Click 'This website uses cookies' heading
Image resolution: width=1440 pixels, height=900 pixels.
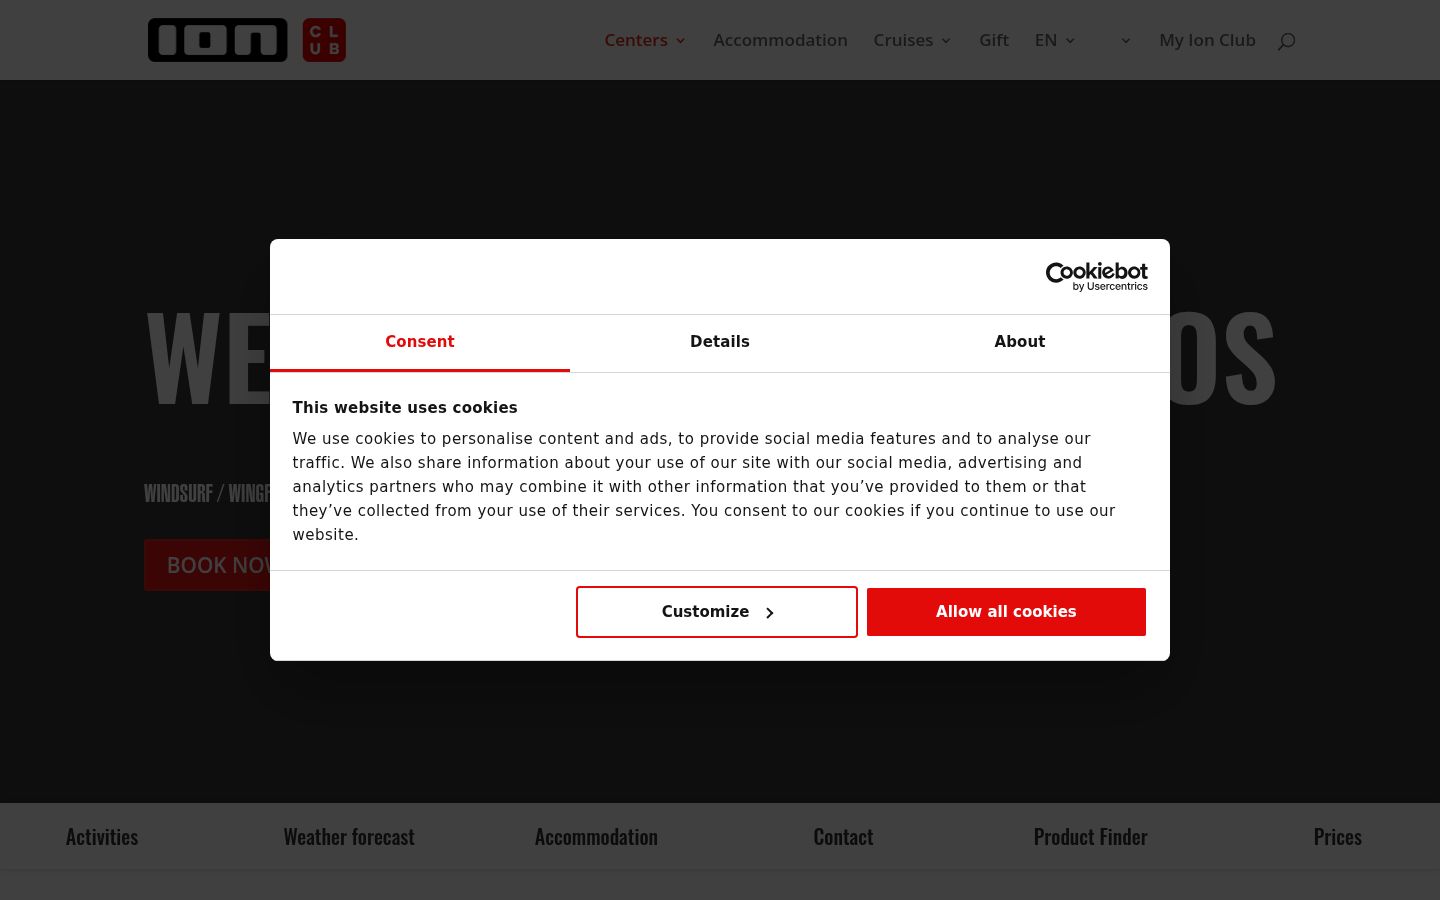[405, 408]
